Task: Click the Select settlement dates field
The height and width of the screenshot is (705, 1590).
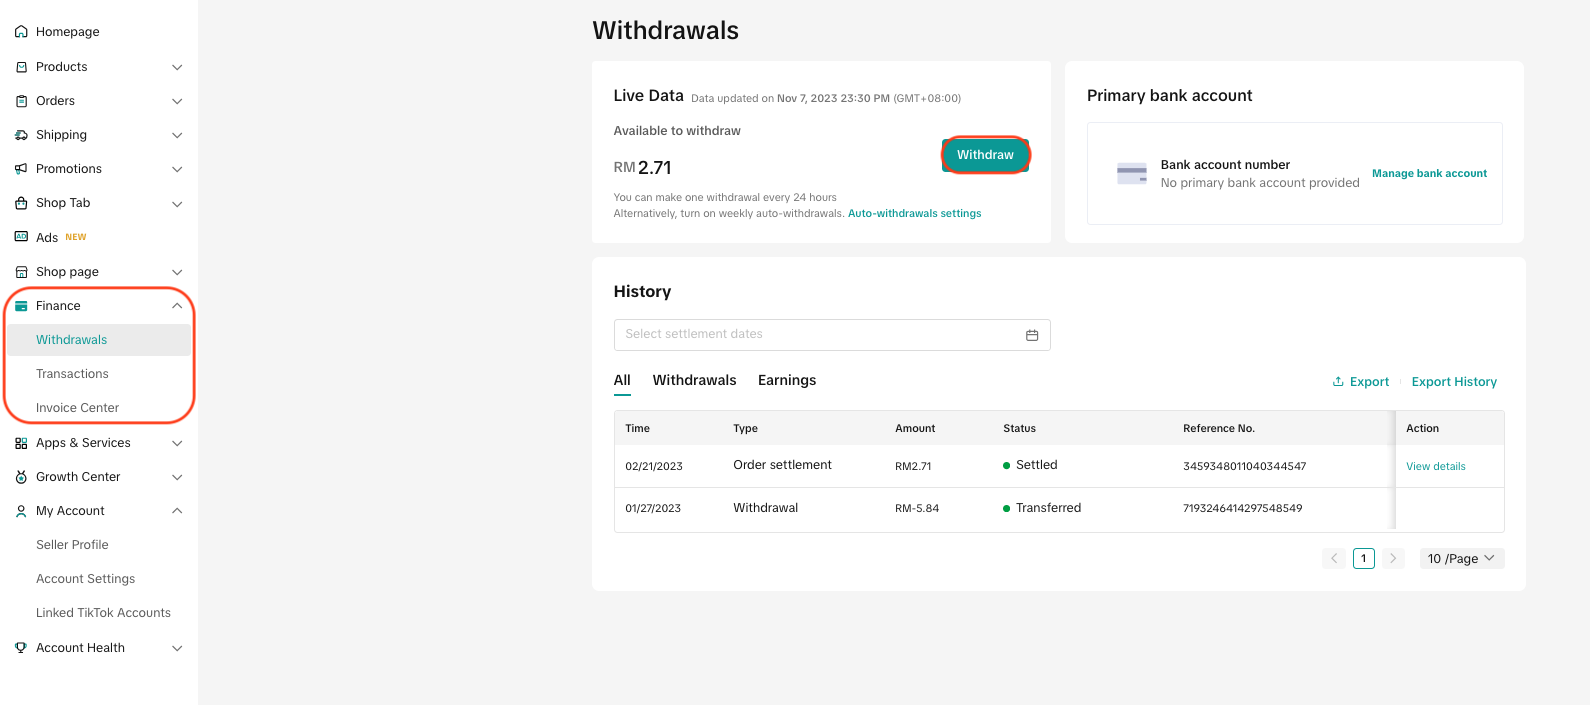Action: coord(832,335)
